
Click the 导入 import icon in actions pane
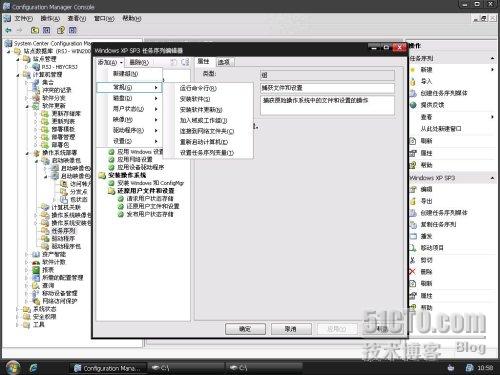click(x=413, y=81)
